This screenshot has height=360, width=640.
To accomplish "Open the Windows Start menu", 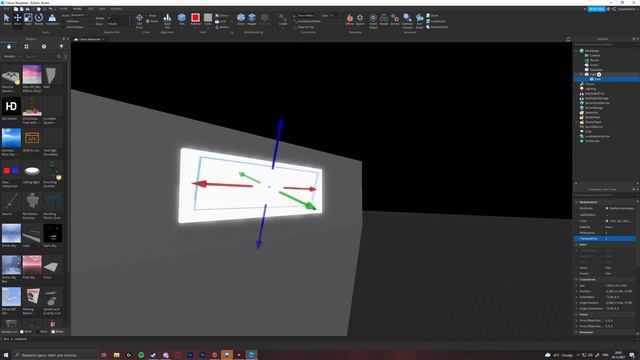I will tap(6, 355).
